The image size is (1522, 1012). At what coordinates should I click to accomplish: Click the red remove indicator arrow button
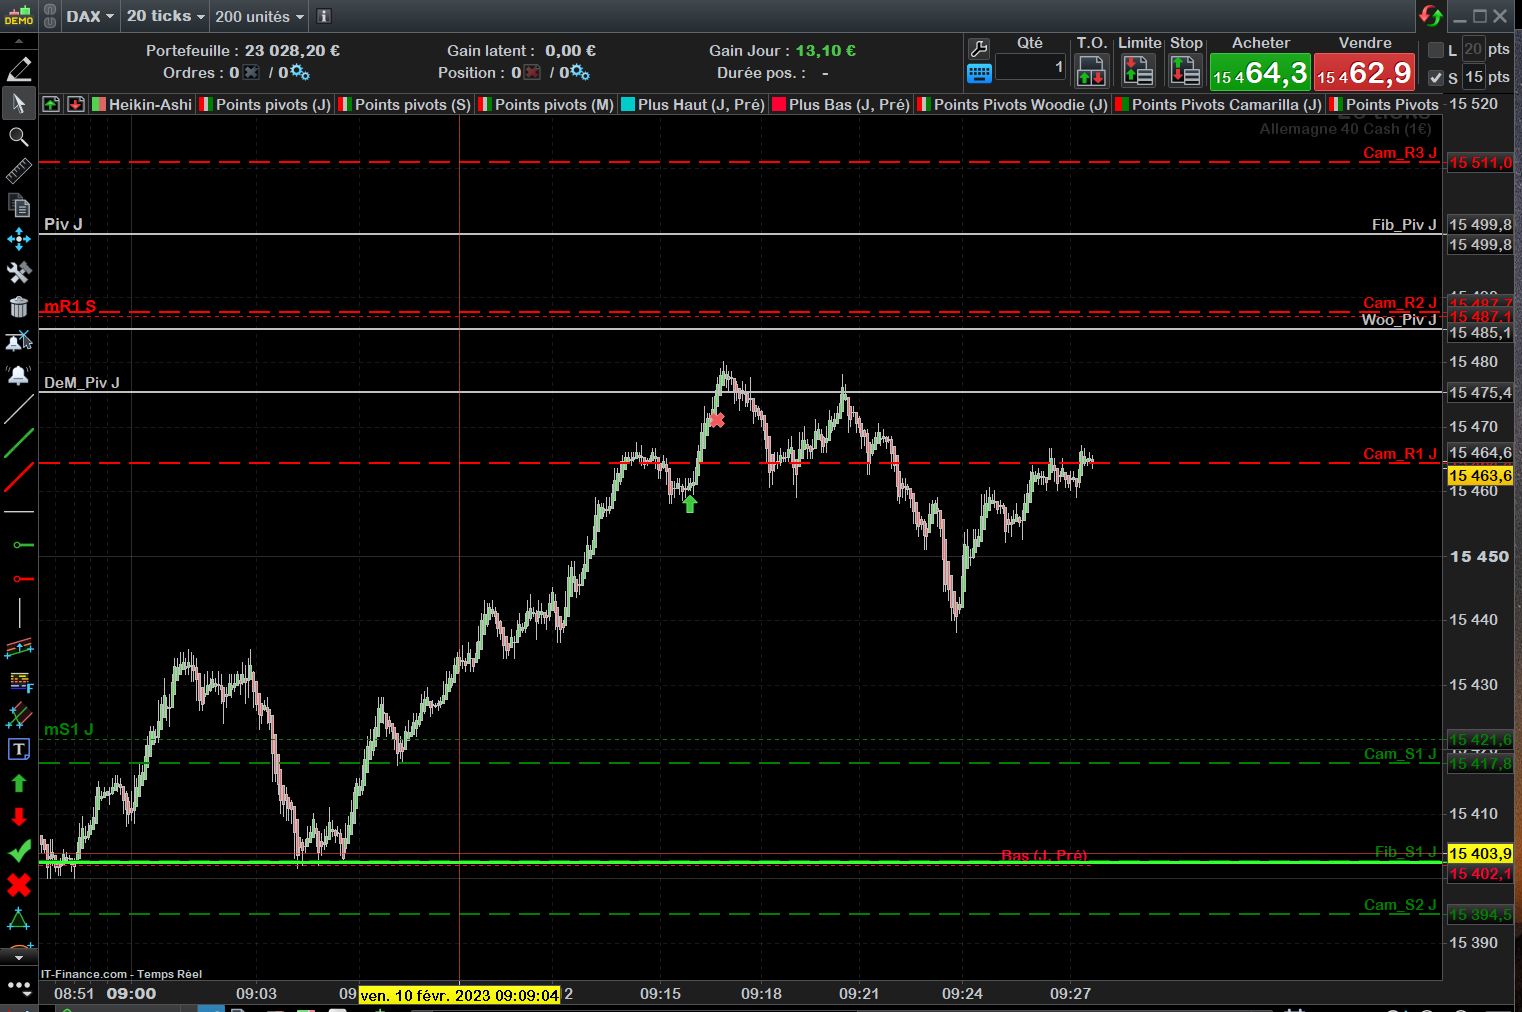click(x=76, y=104)
